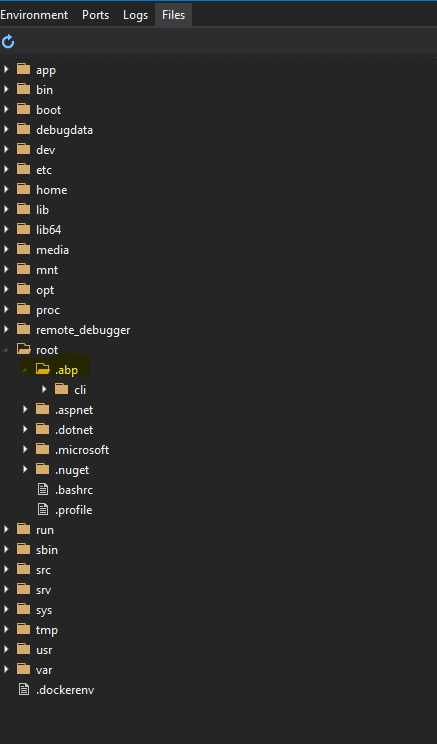Viewport: 437px width, 744px height.
Task: Click the .dotnet folder icon
Action: [42, 429]
